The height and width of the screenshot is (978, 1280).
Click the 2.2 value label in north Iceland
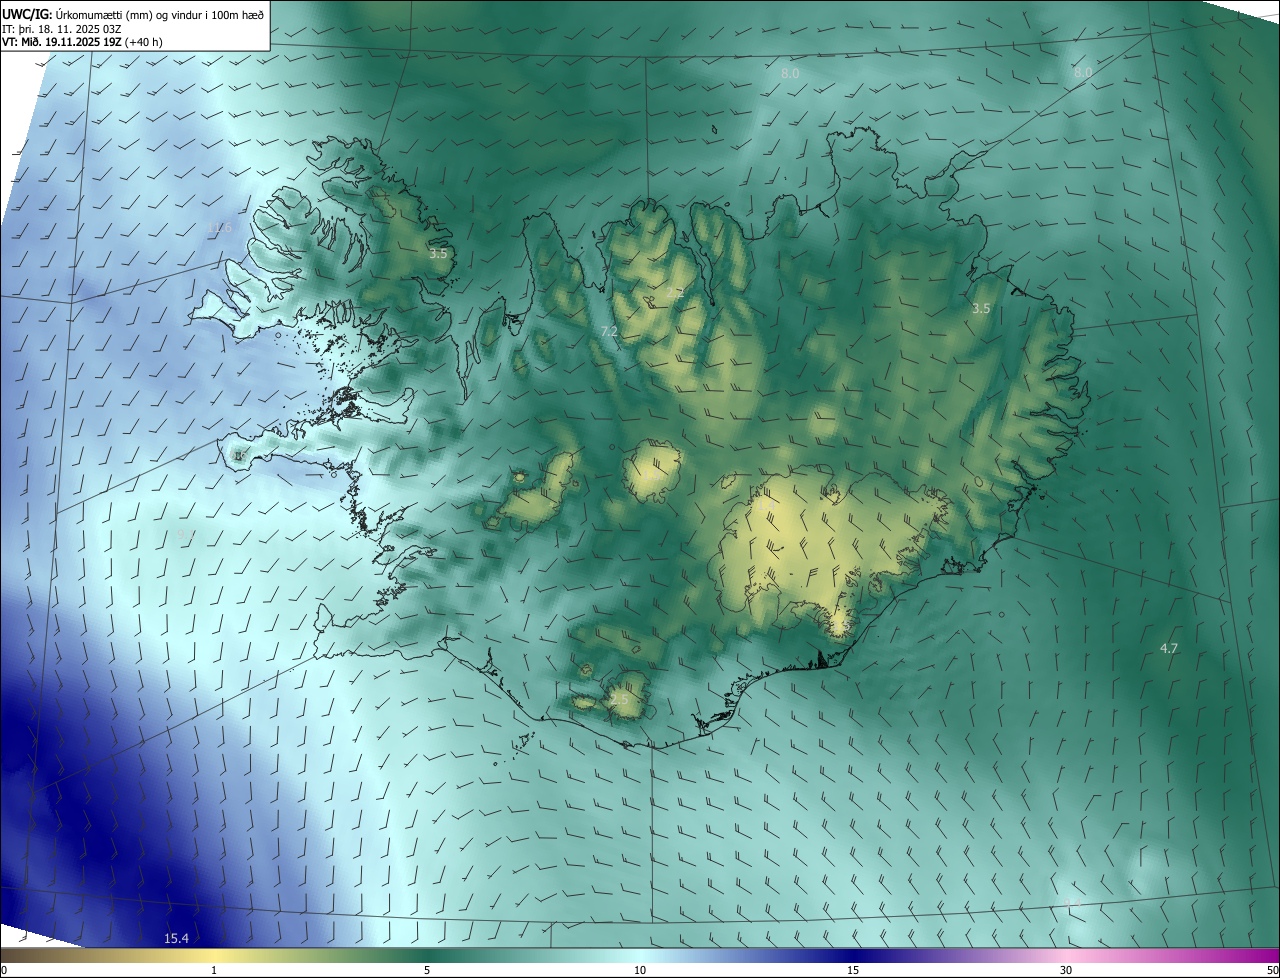tap(675, 294)
